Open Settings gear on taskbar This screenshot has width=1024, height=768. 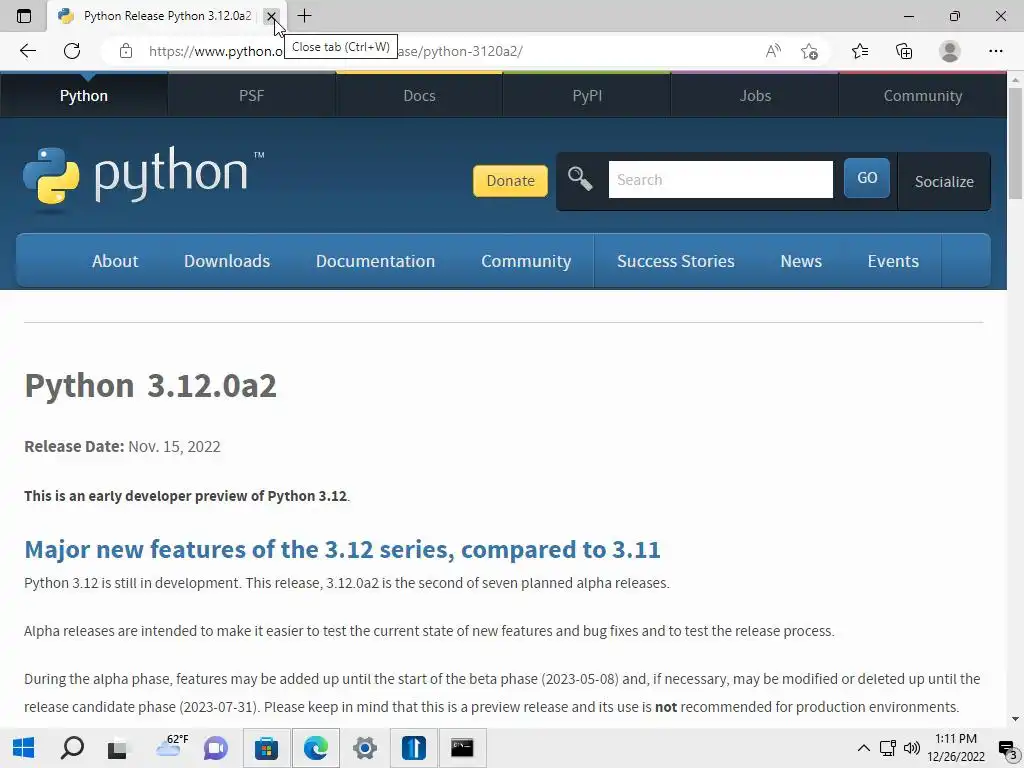[x=364, y=748]
